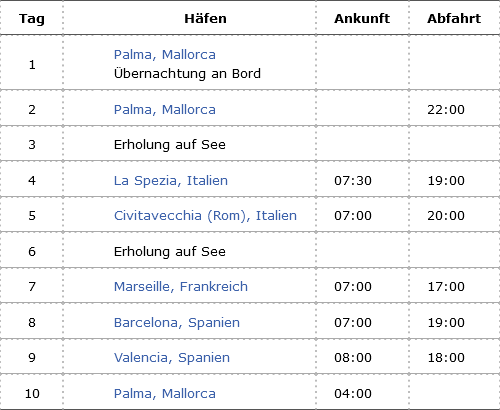The image size is (500, 410).
Task: Select the 17:00 departure time for Marseille
Action: click(x=446, y=287)
